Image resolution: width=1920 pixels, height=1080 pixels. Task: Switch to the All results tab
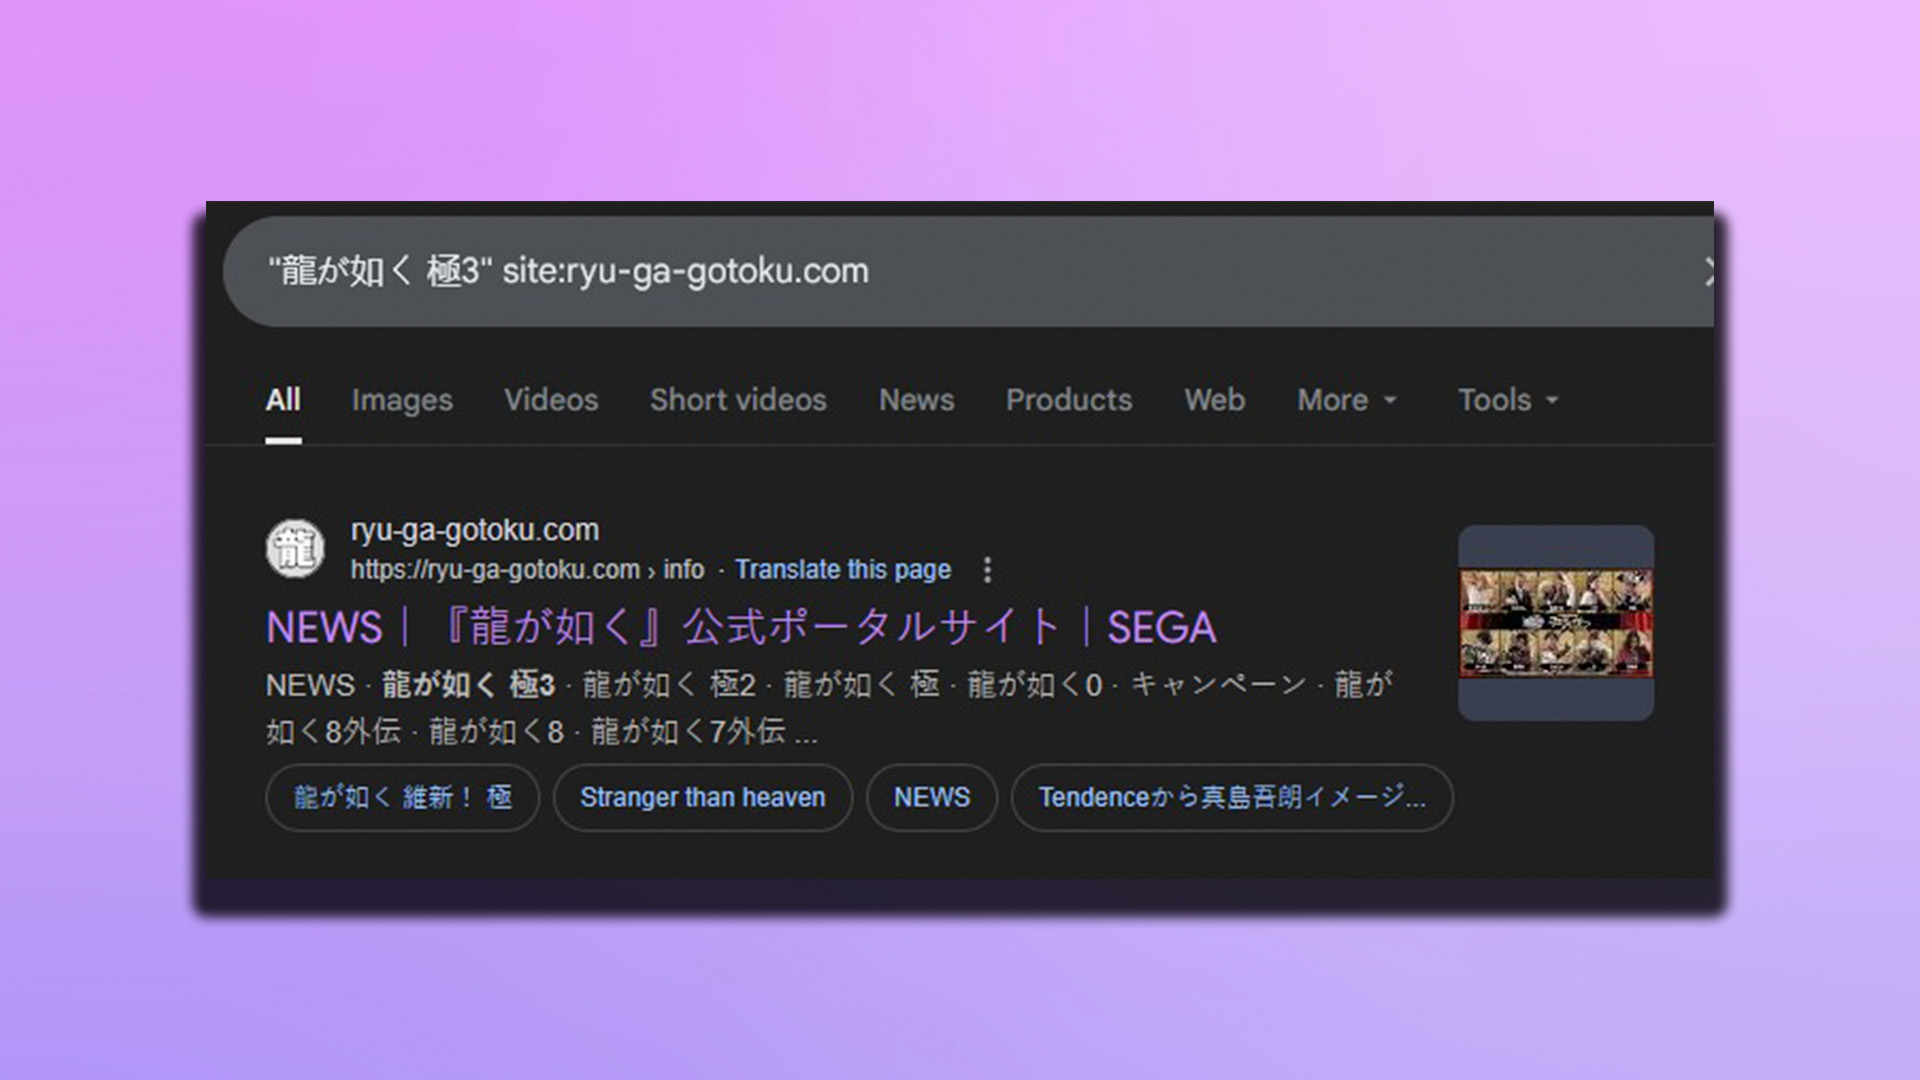click(x=283, y=400)
